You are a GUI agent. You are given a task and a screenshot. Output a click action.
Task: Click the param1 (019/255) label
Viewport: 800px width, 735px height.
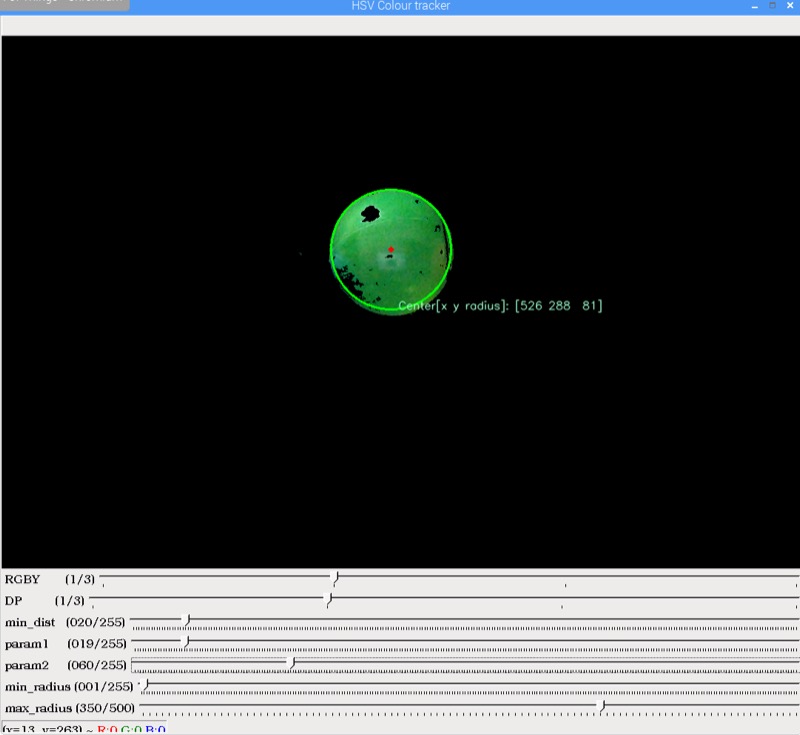(x=65, y=643)
